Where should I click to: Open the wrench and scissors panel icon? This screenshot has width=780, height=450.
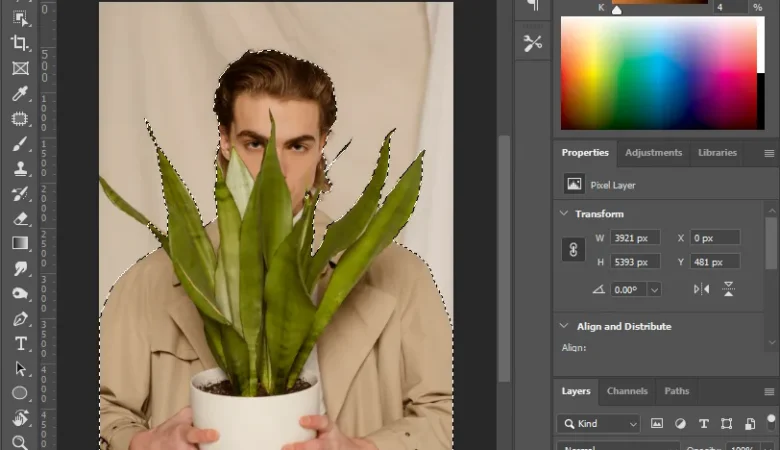click(x=533, y=43)
